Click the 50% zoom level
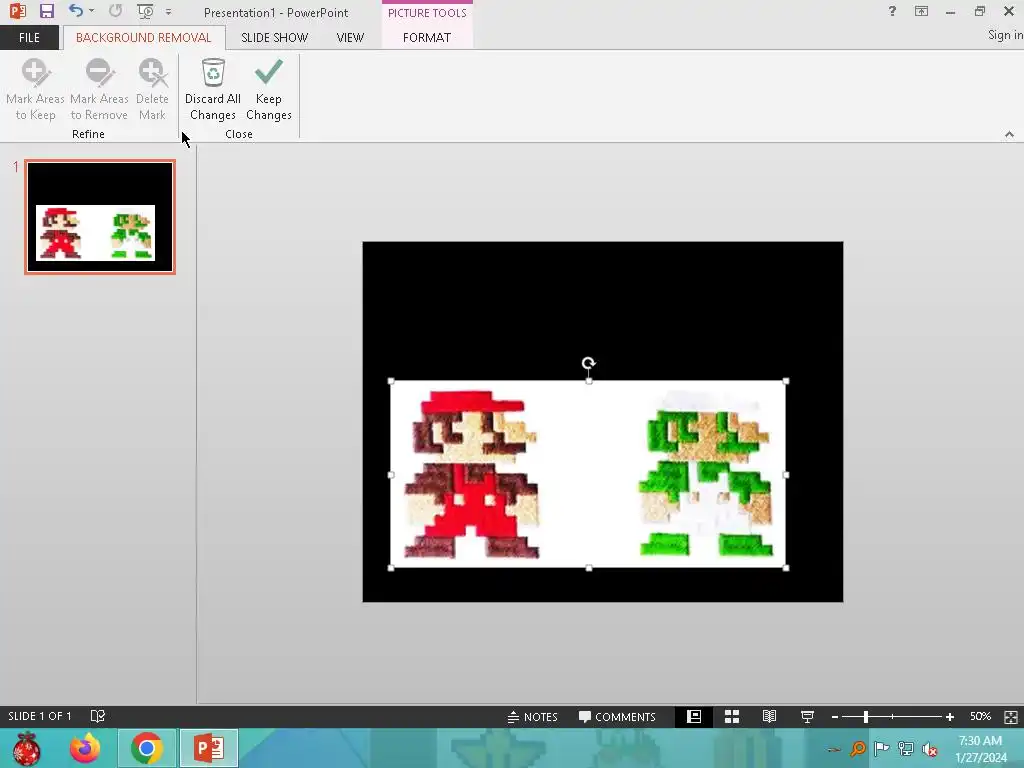Viewport: 1024px width, 768px height. point(980,716)
